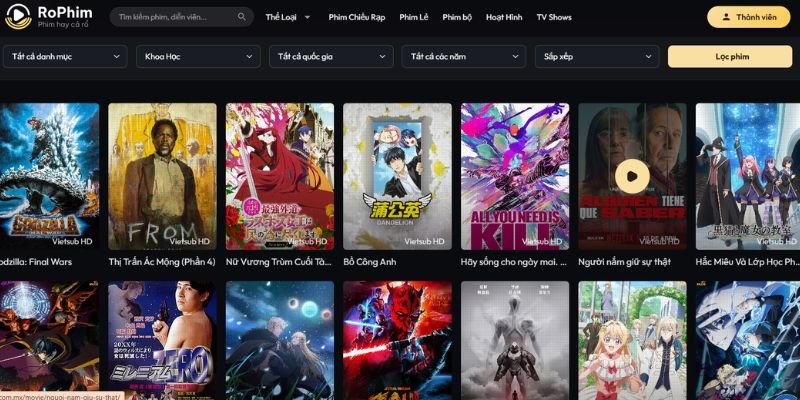Screen dimensions: 800x400
Task: Click the Thành viên member button
Action: click(748, 17)
